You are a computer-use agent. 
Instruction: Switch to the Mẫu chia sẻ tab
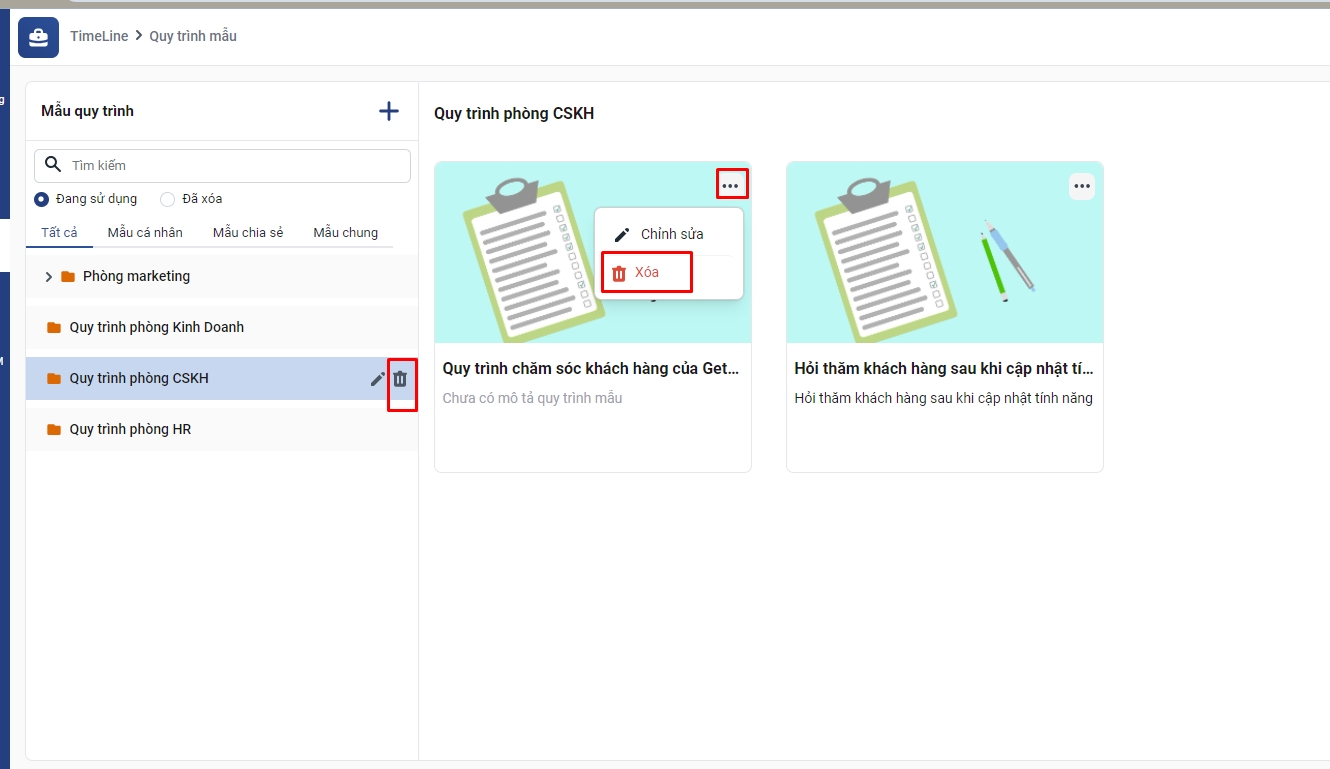coord(248,233)
